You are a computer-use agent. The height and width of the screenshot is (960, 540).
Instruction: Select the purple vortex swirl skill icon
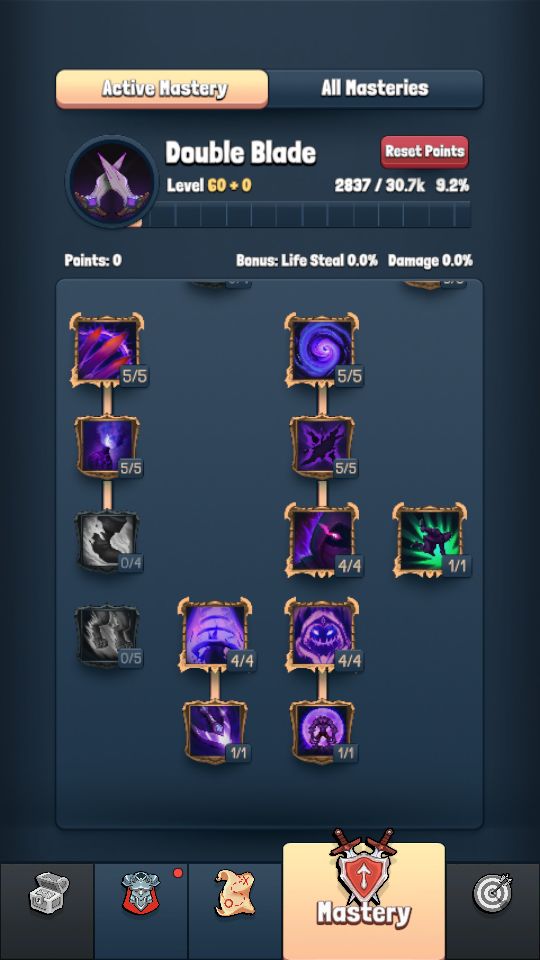[321, 350]
